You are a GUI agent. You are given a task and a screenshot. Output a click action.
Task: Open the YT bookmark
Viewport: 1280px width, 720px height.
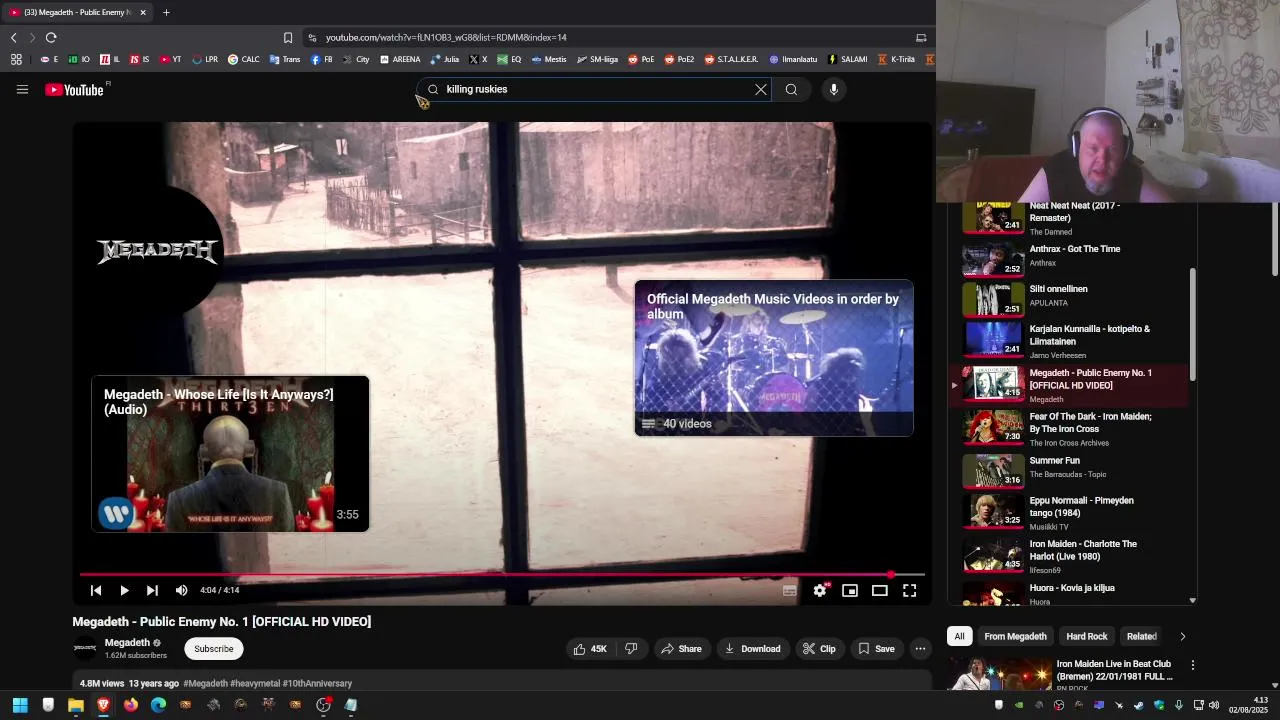click(x=171, y=59)
